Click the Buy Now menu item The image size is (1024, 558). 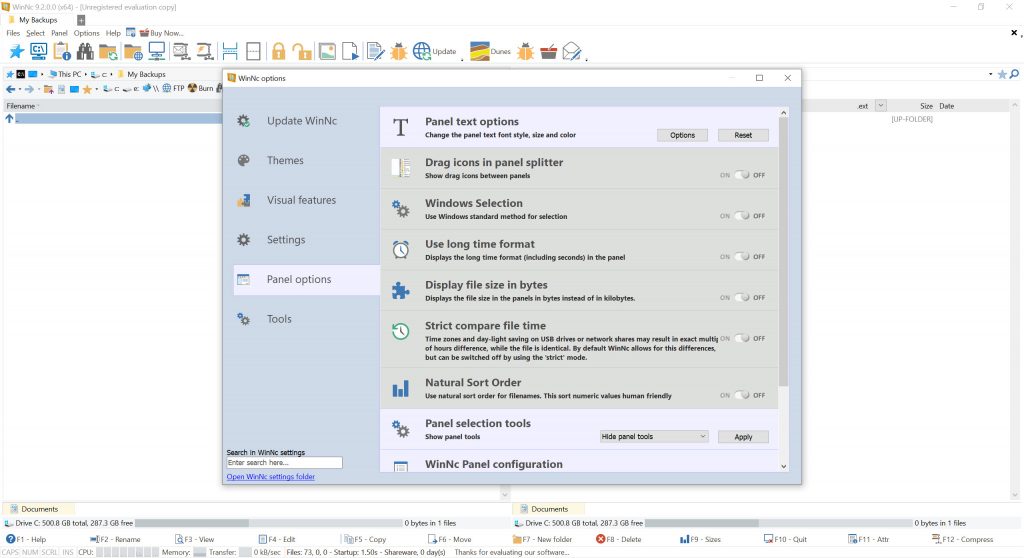click(x=162, y=33)
